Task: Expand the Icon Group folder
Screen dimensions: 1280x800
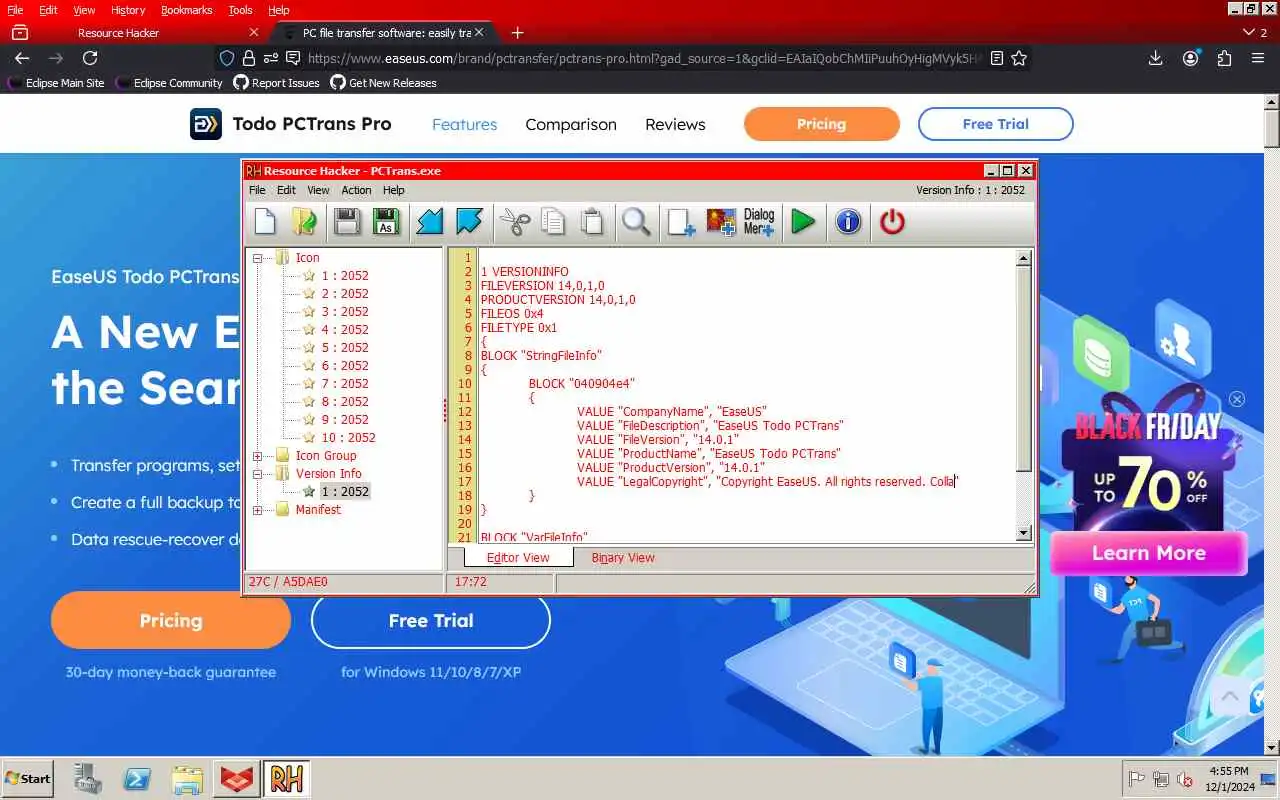Action: (x=257, y=456)
